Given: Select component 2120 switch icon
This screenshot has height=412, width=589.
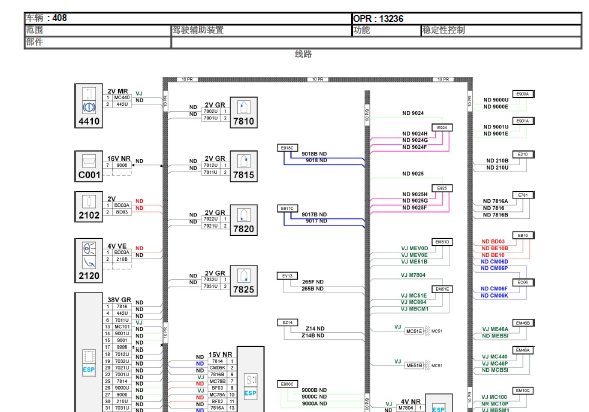Looking at the screenshot, I should tap(89, 260).
